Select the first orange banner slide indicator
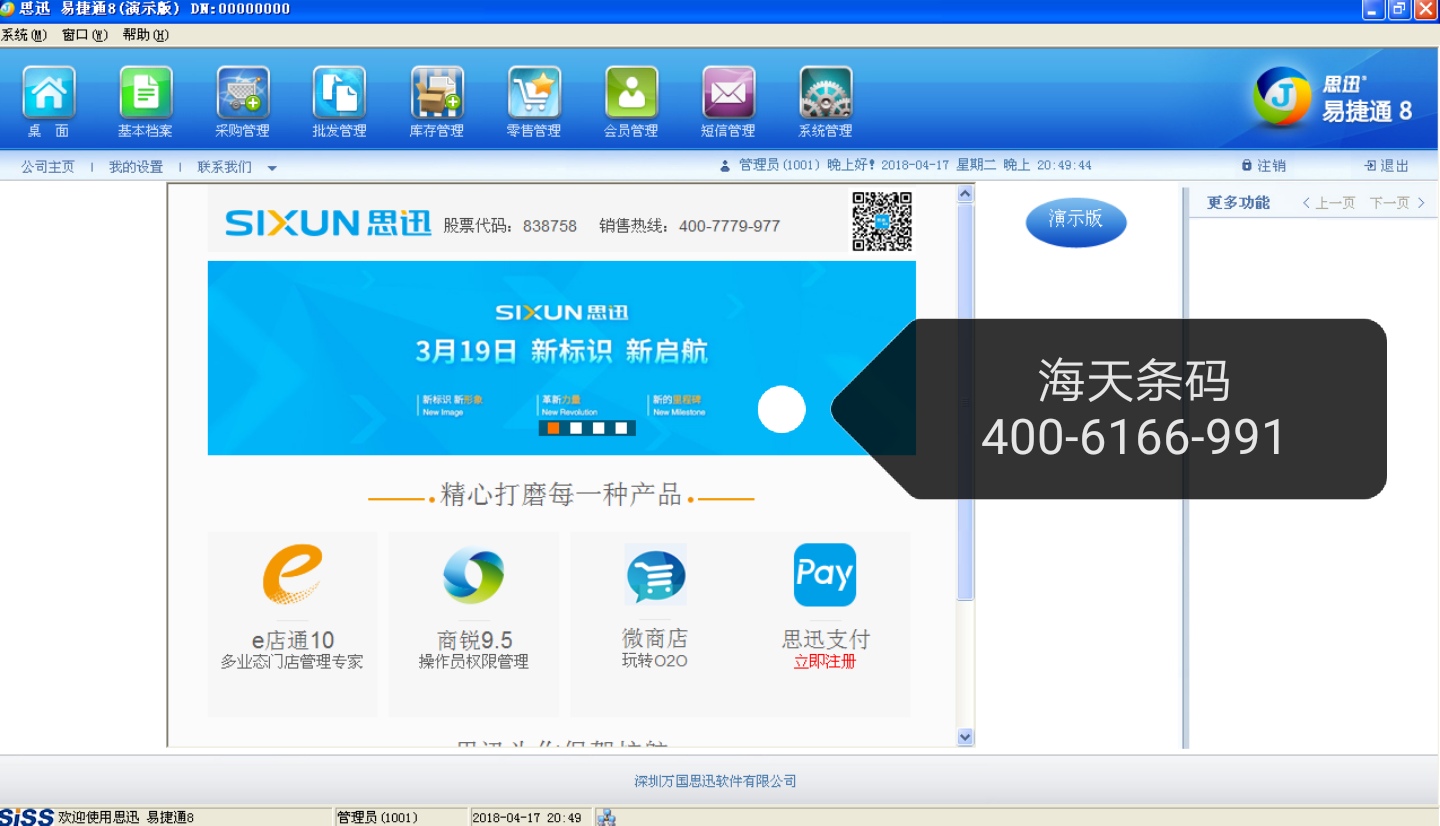 click(x=553, y=428)
